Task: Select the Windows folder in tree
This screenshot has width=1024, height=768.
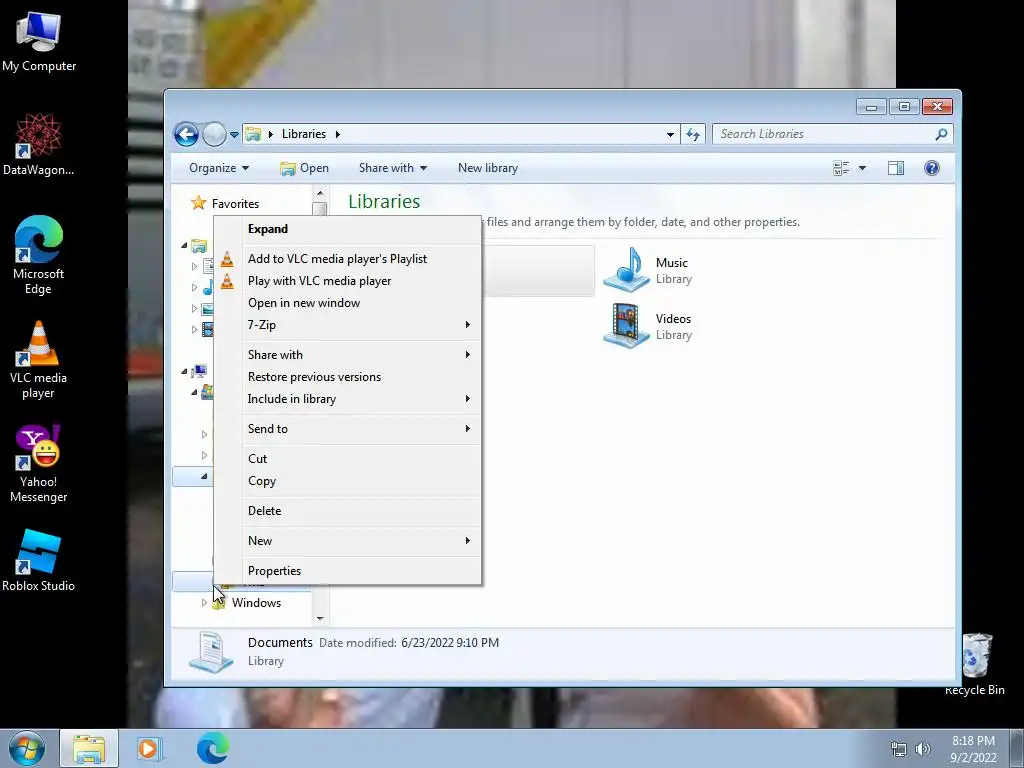Action: tap(256, 603)
